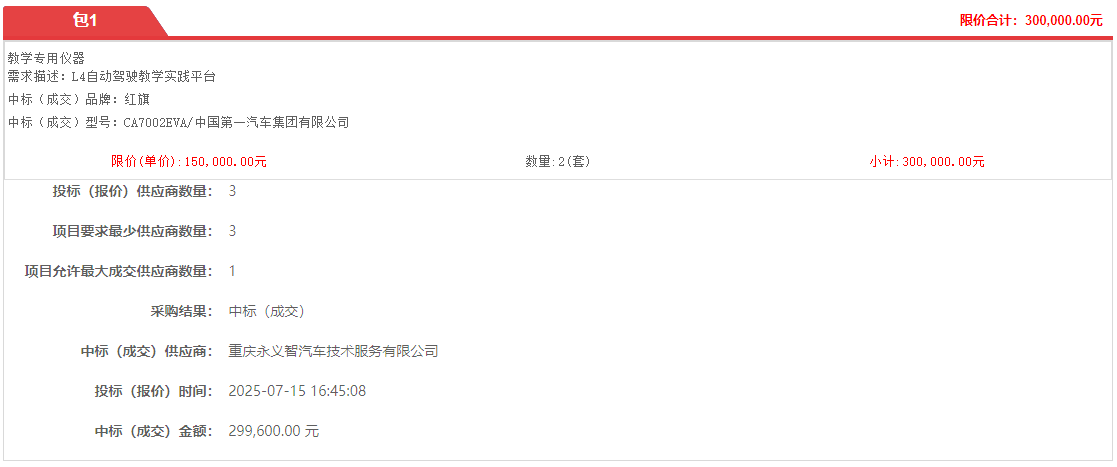Click the 限价(单价) 150,000.00元 value
Viewport: 1117px width, 467px height.
click(x=189, y=162)
